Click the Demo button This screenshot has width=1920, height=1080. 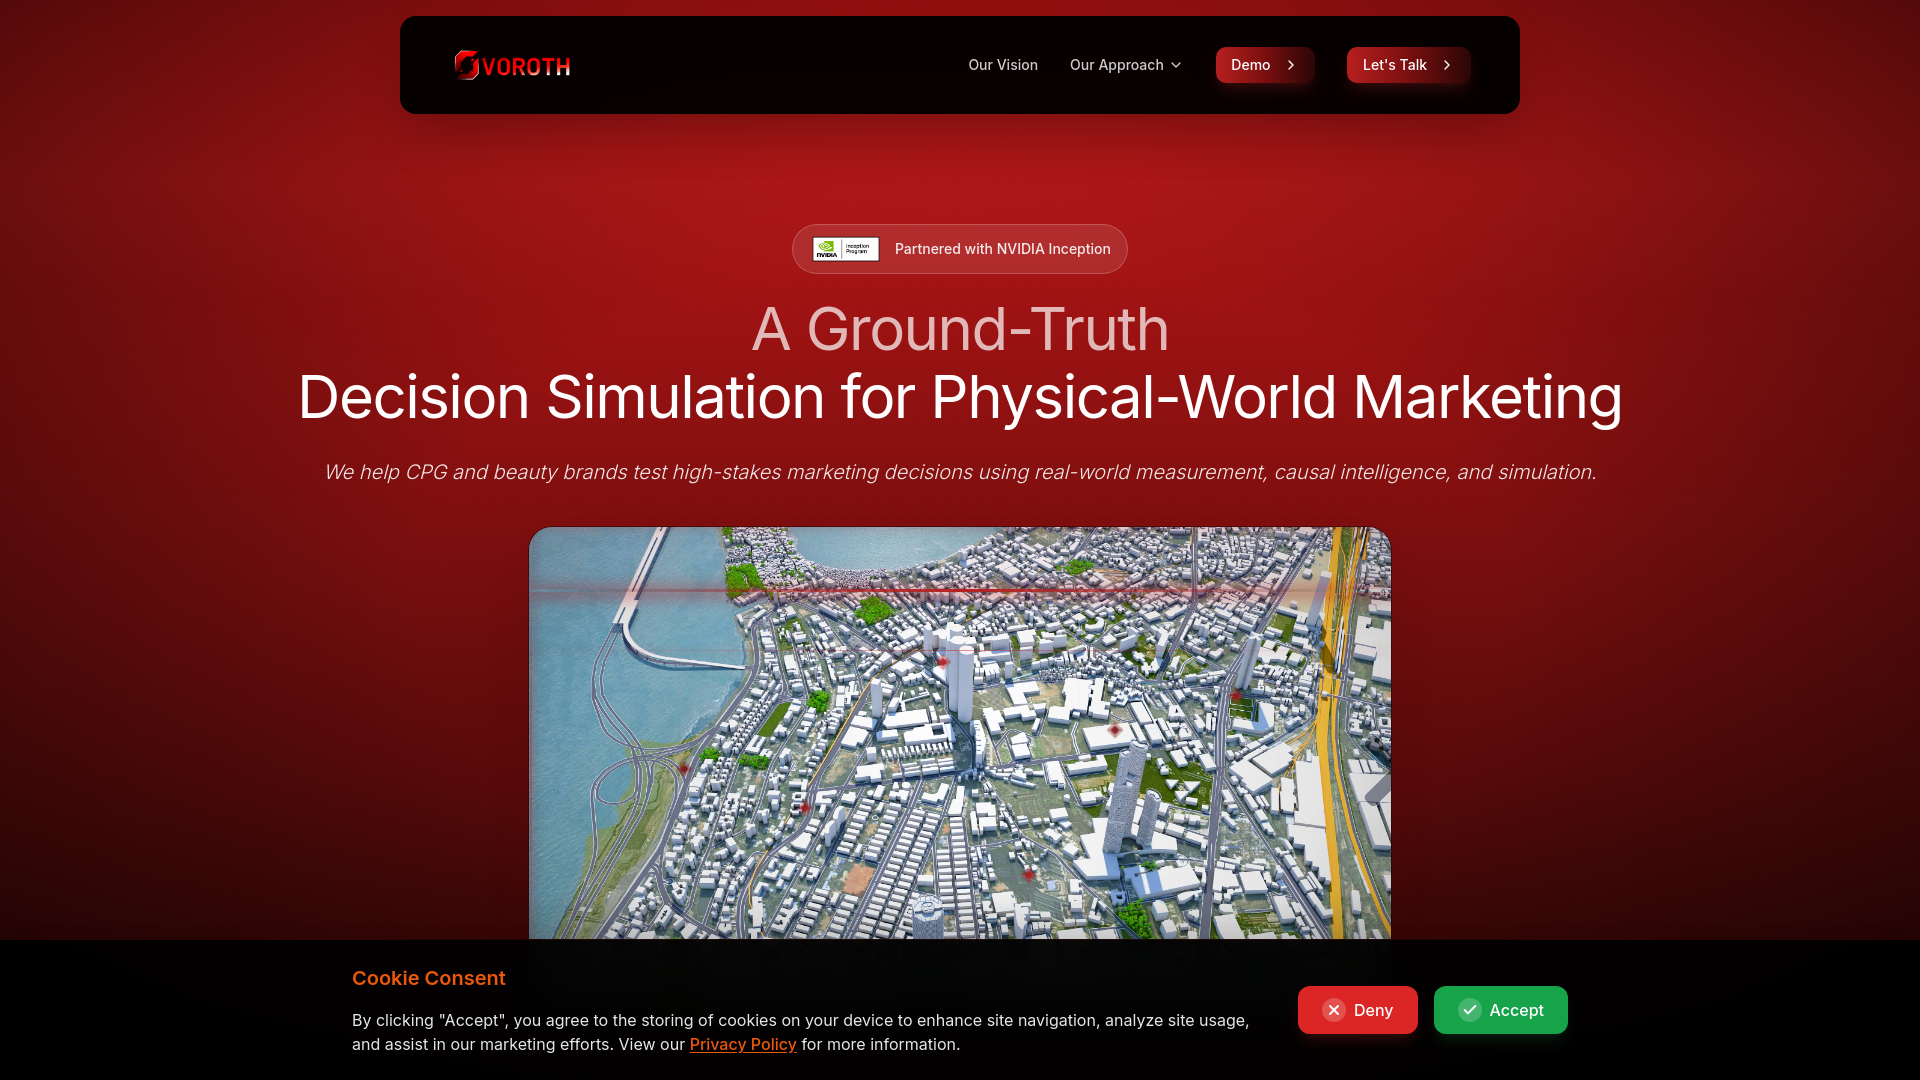point(1265,65)
